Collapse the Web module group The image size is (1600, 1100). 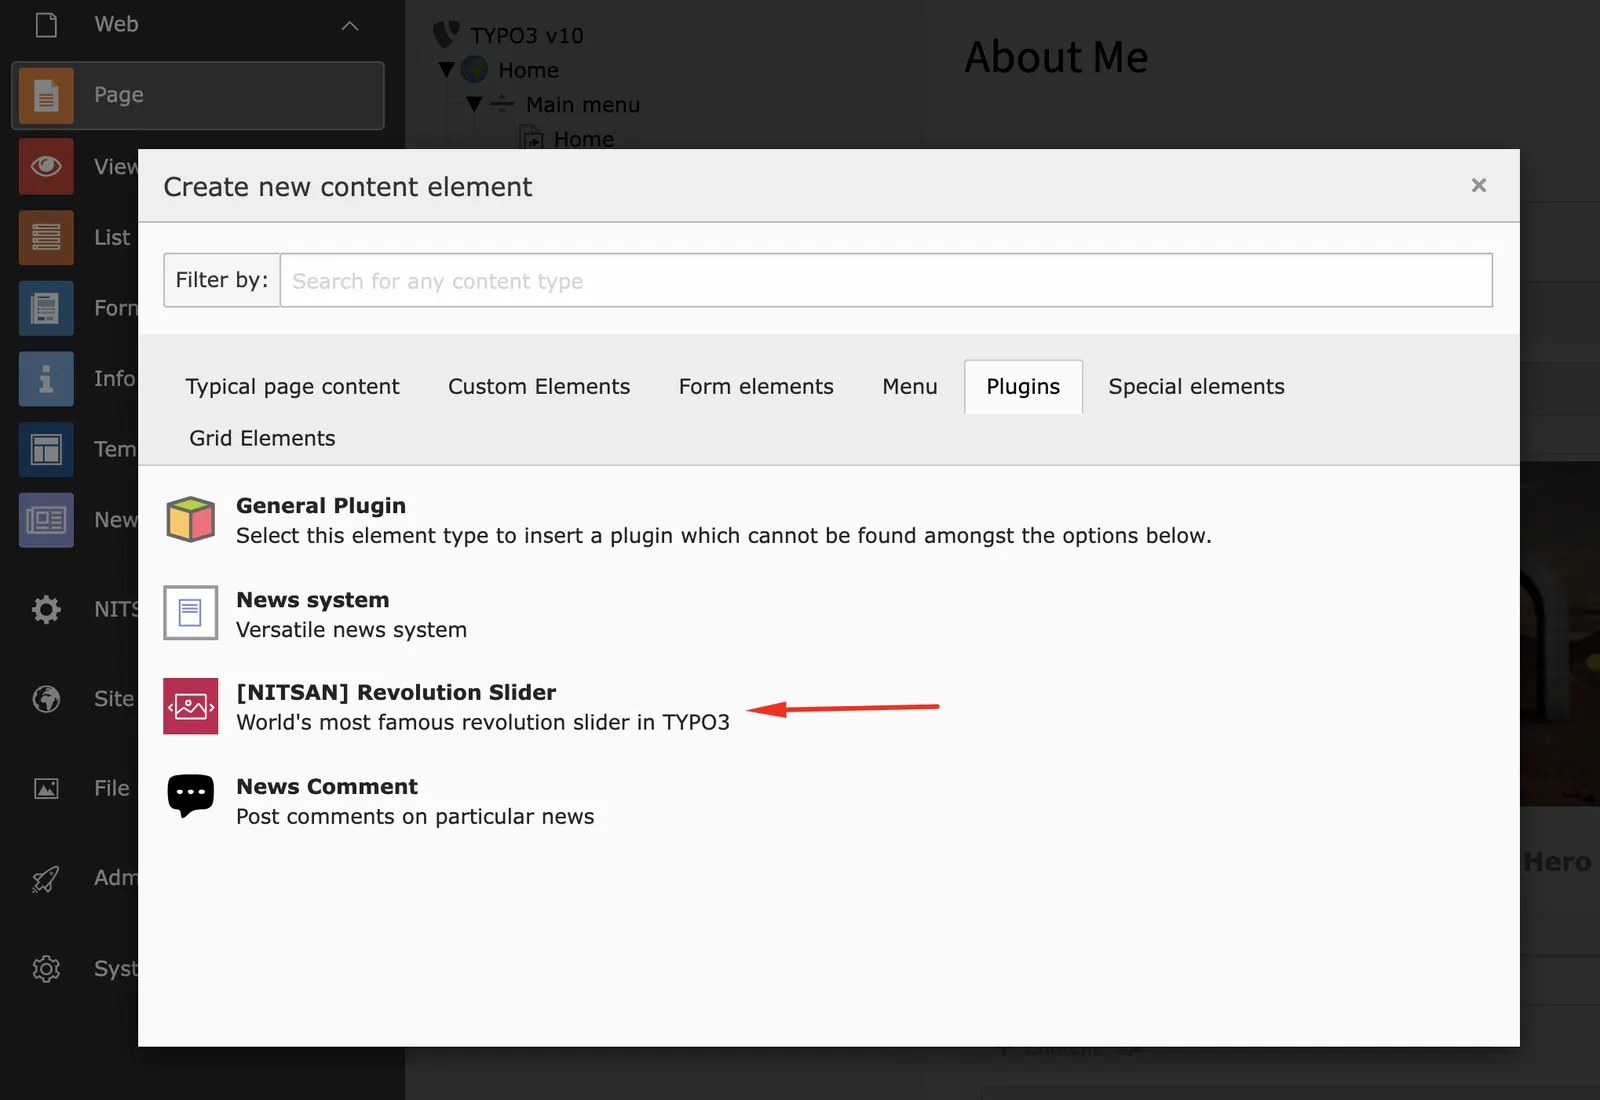pos(350,25)
